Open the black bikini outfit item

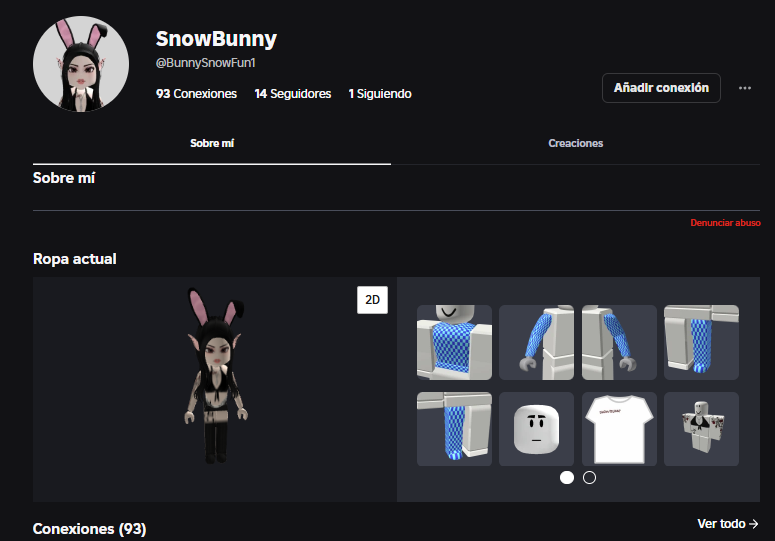pyautogui.click(x=701, y=429)
